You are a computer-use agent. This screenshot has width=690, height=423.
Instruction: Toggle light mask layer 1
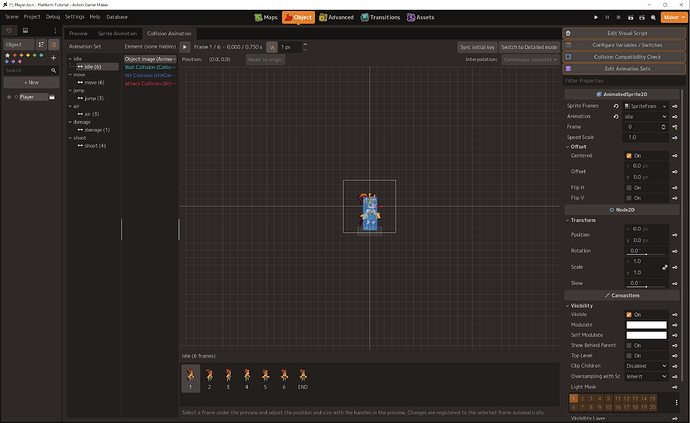(x=573, y=398)
